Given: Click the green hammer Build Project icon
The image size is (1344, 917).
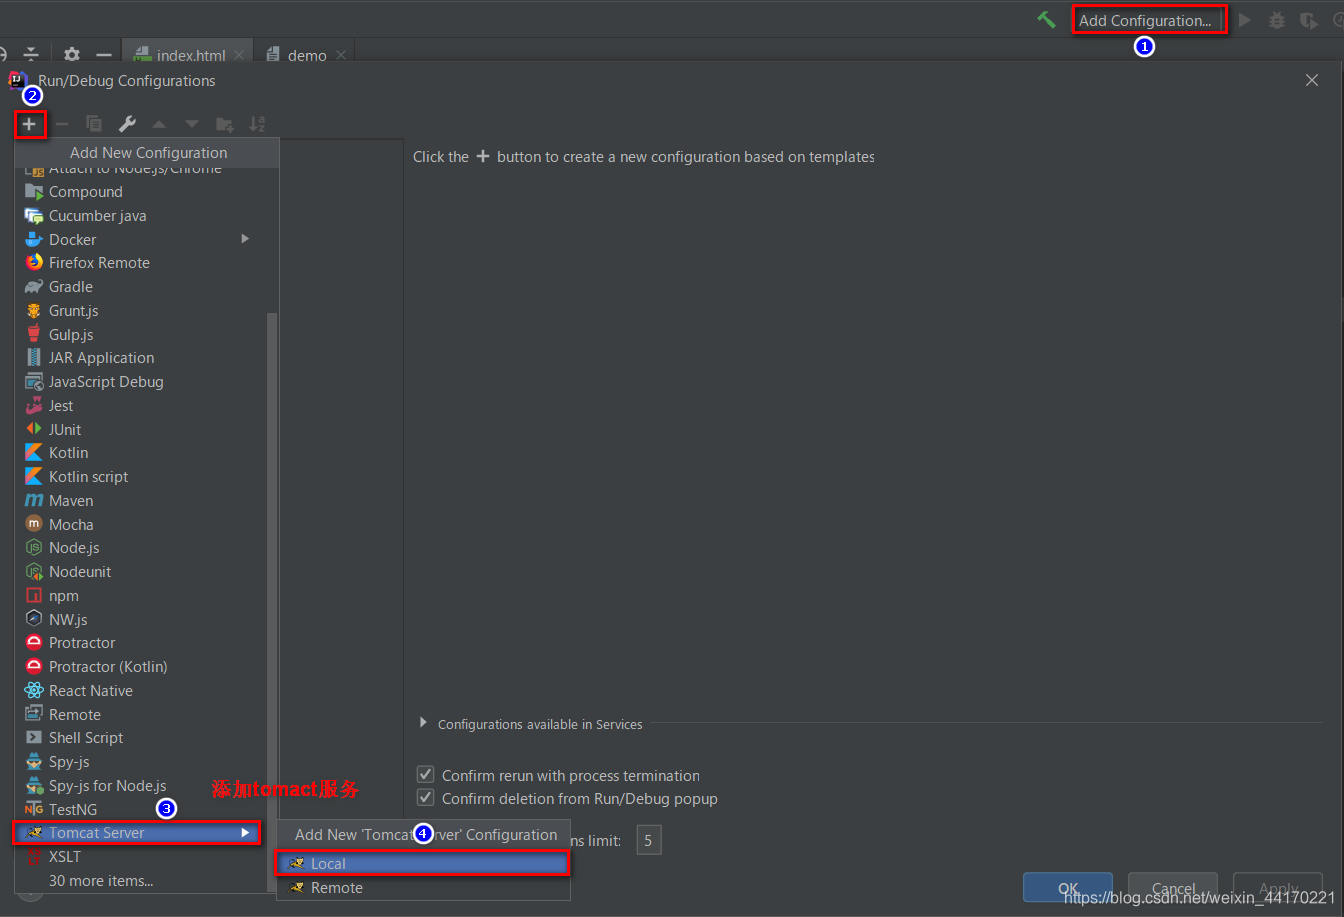Looking at the screenshot, I should click(1046, 20).
